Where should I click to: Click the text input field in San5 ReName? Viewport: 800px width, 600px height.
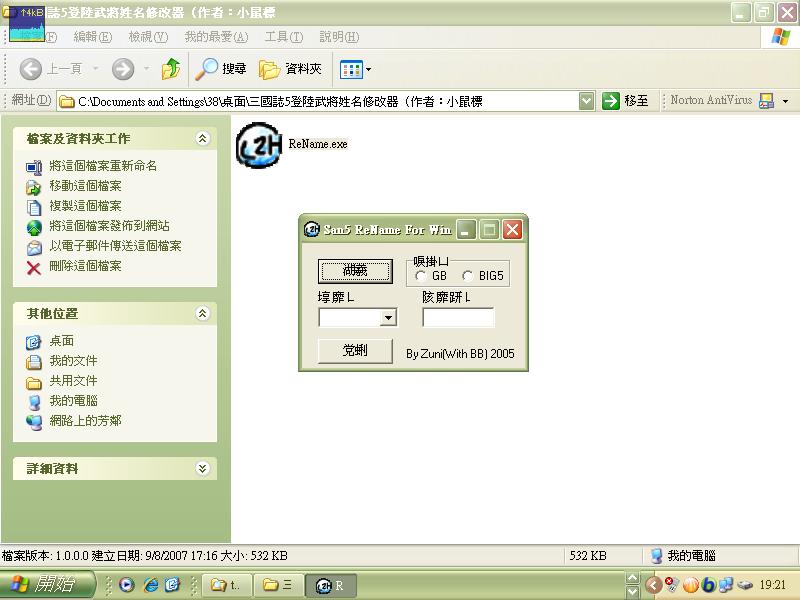[458, 318]
